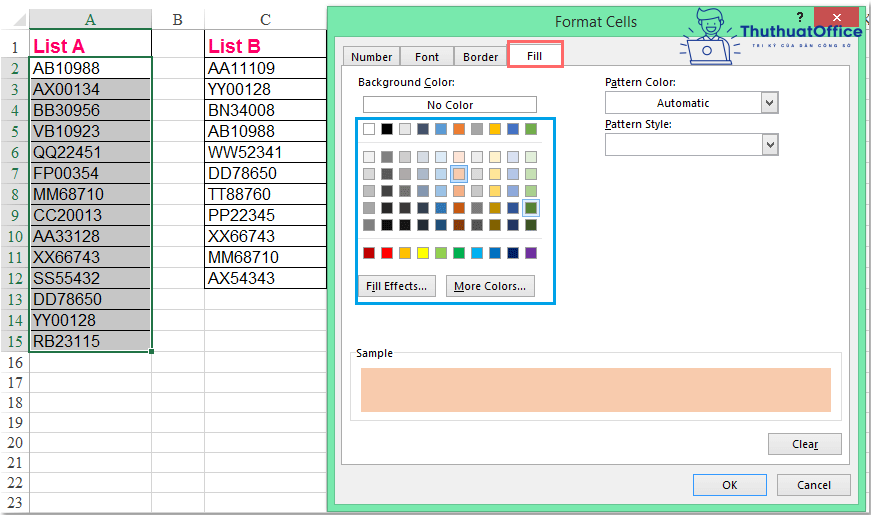Viewport: 871px width, 515px height.
Task: Select cell 'MM68710' in List A column
Action: coord(90,194)
